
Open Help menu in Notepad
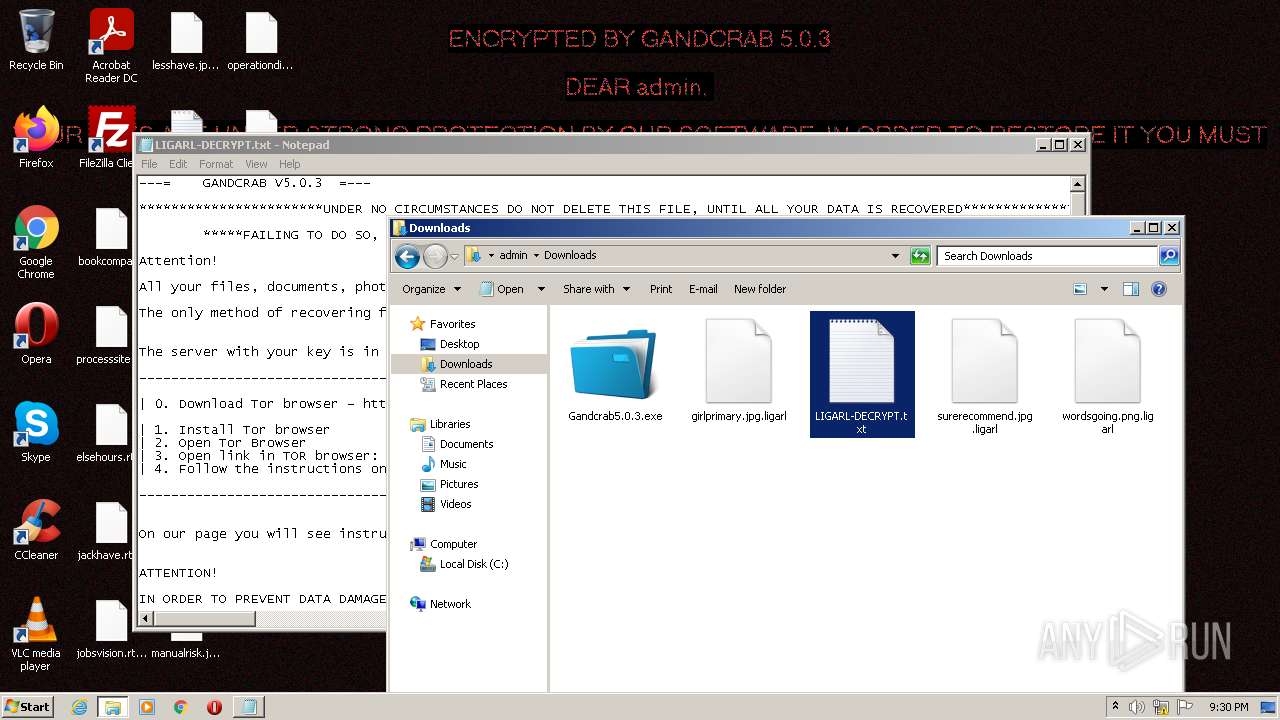[x=289, y=164]
